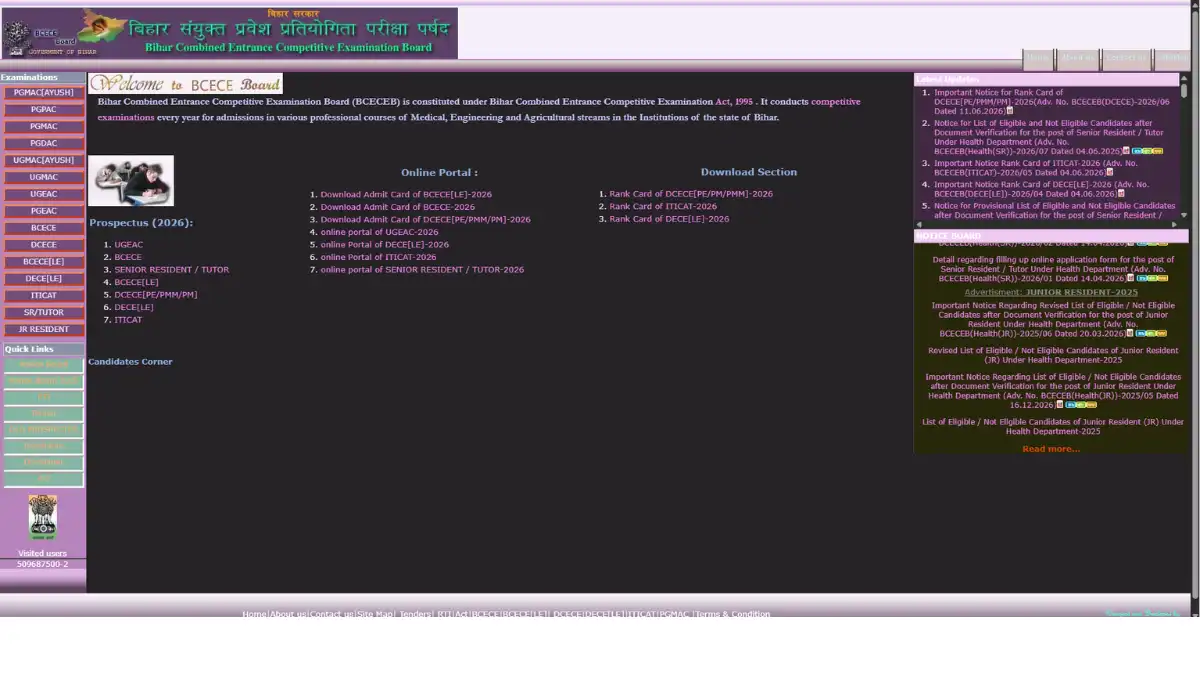Image resolution: width=1200 pixels, height=675 pixels.
Task: Click the 'Candidates Corner' heading text
Action: click(130, 362)
